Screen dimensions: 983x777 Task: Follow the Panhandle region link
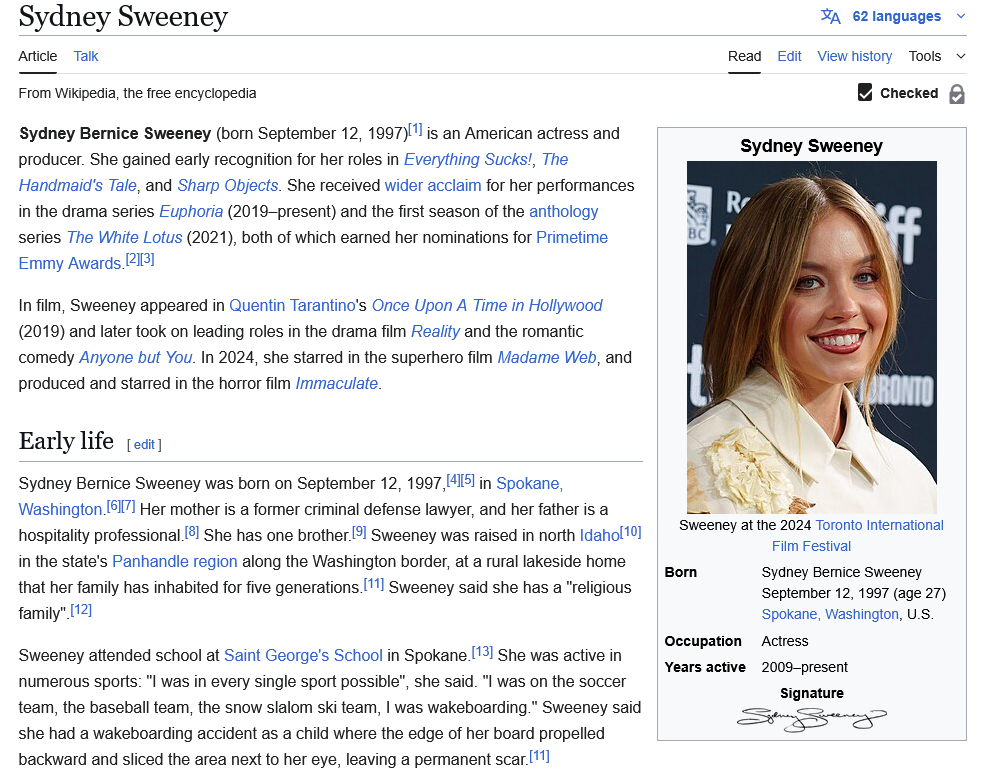point(175,561)
